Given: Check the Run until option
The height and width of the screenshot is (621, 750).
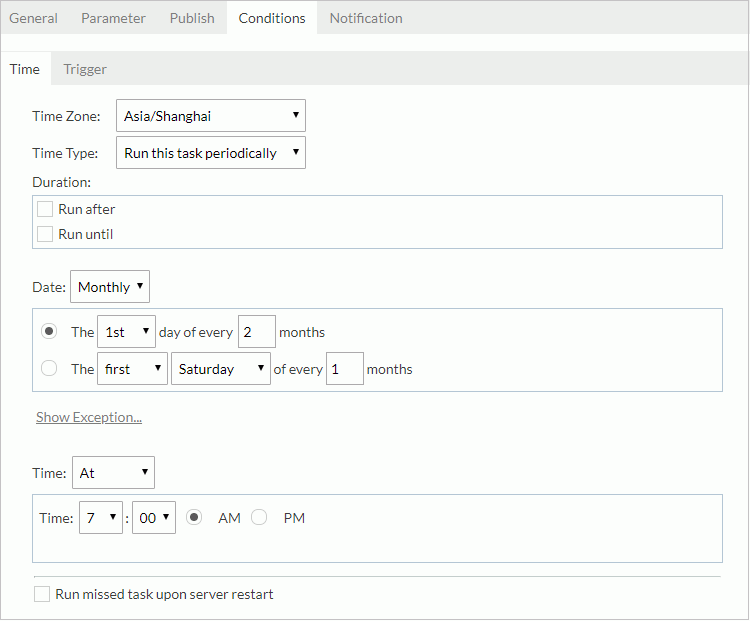Looking at the screenshot, I should coord(45,234).
